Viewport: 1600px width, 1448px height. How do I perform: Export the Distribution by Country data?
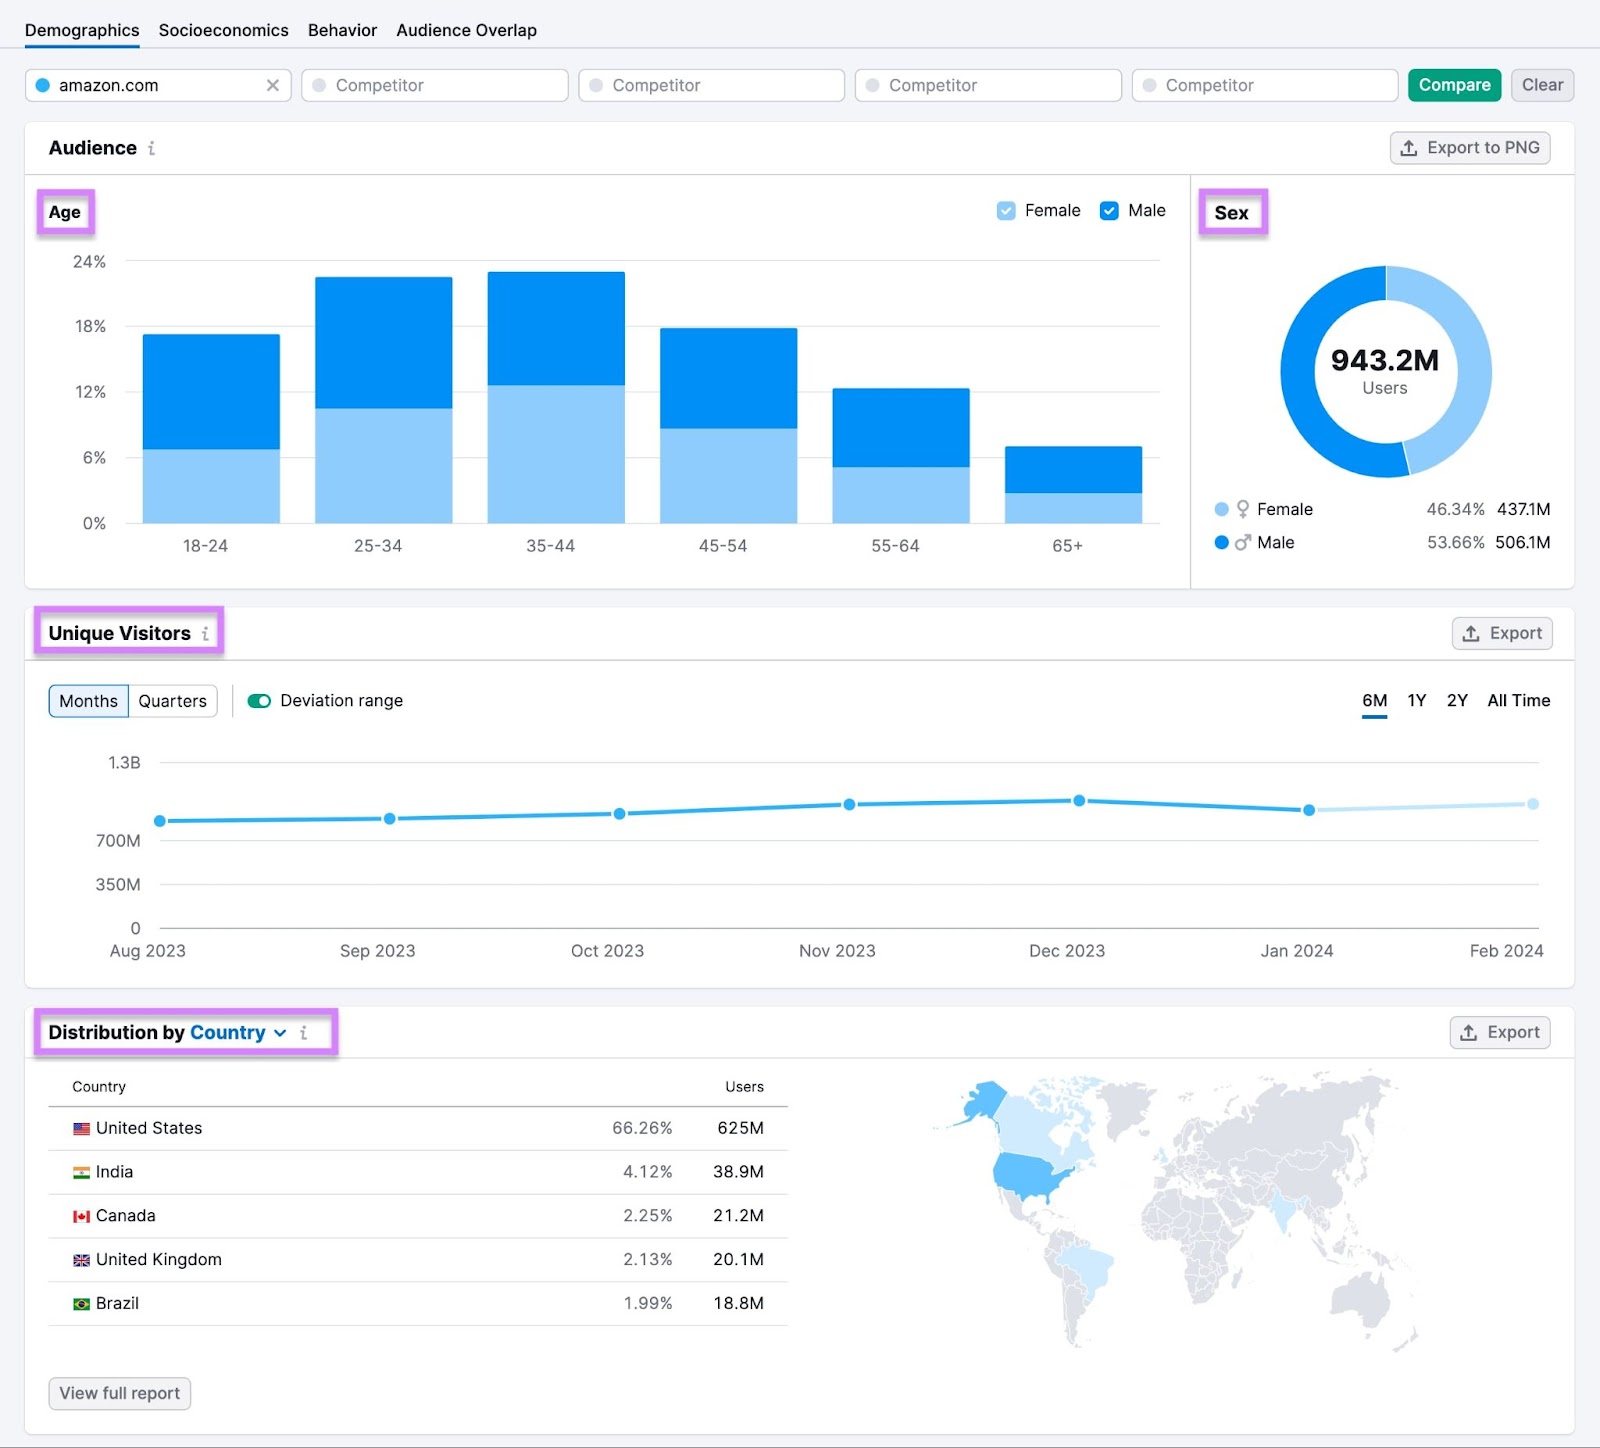[x=1499, y=1032]
